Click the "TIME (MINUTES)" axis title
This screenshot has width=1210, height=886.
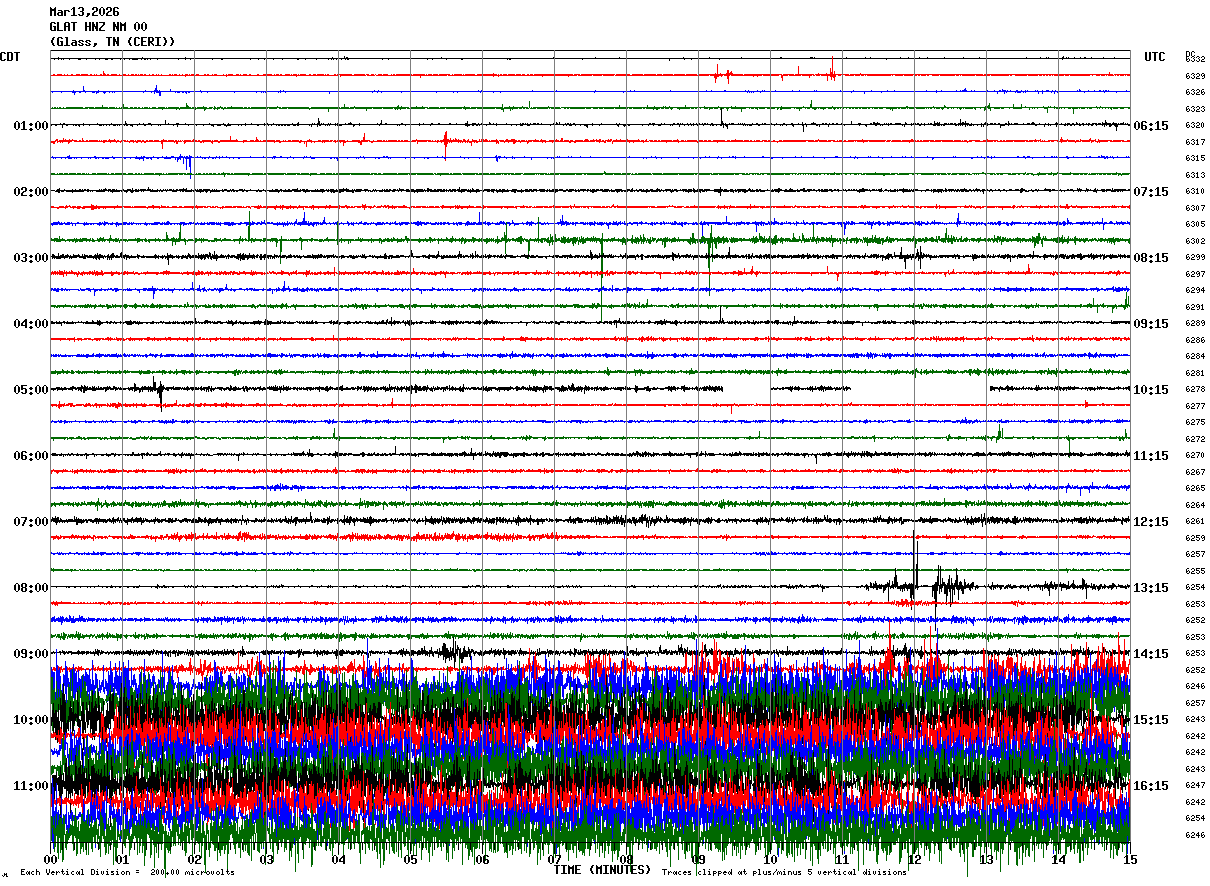(x=602, y=870)
